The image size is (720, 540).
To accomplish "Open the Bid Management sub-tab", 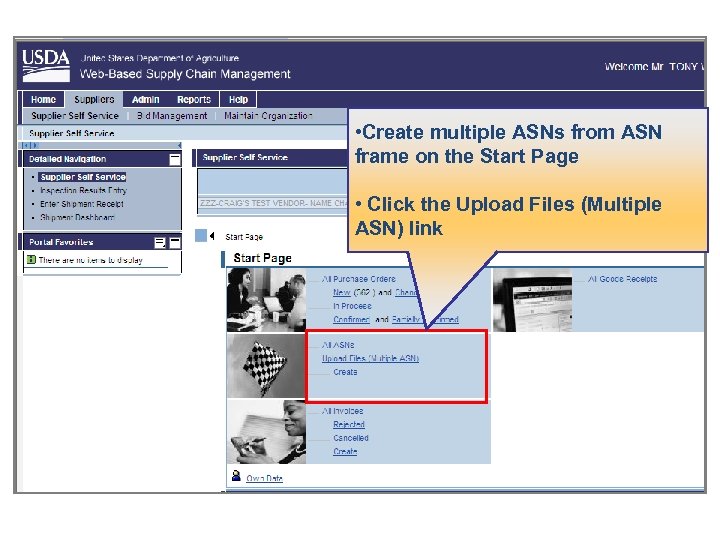I will [x=172, y=116].
